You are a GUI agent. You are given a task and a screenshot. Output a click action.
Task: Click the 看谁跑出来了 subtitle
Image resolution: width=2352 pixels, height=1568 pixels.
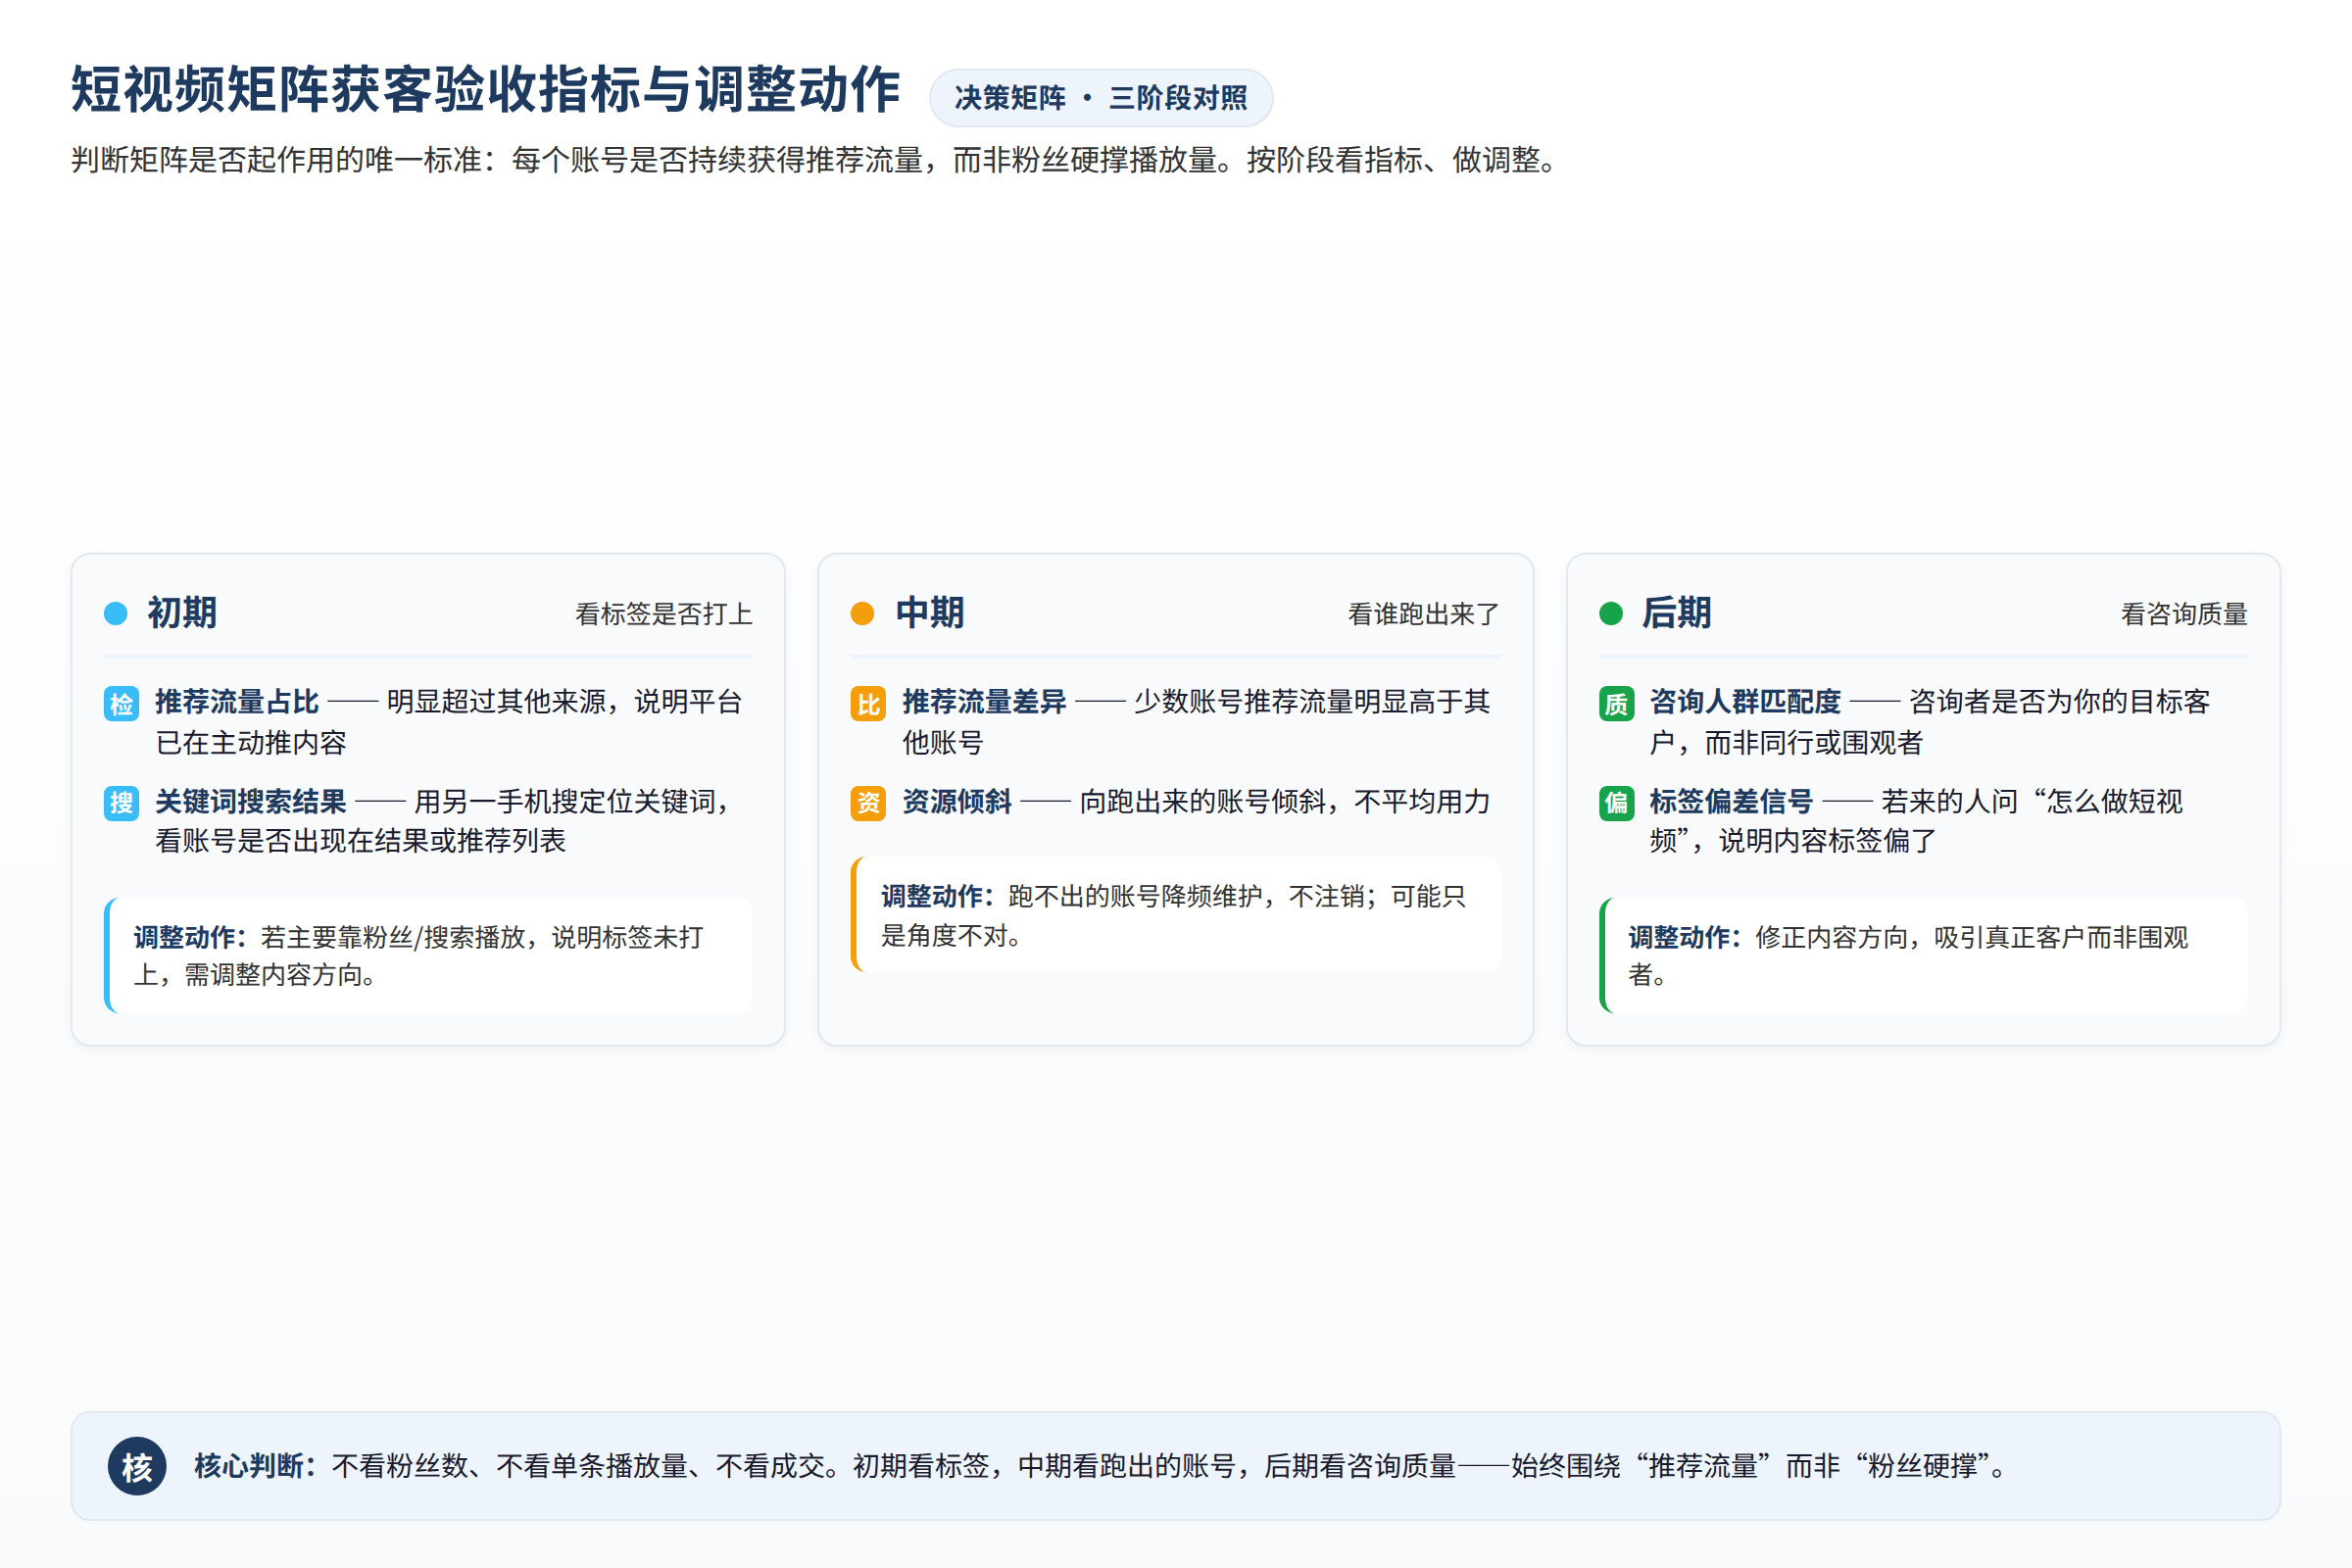[x=1424, y=614]
